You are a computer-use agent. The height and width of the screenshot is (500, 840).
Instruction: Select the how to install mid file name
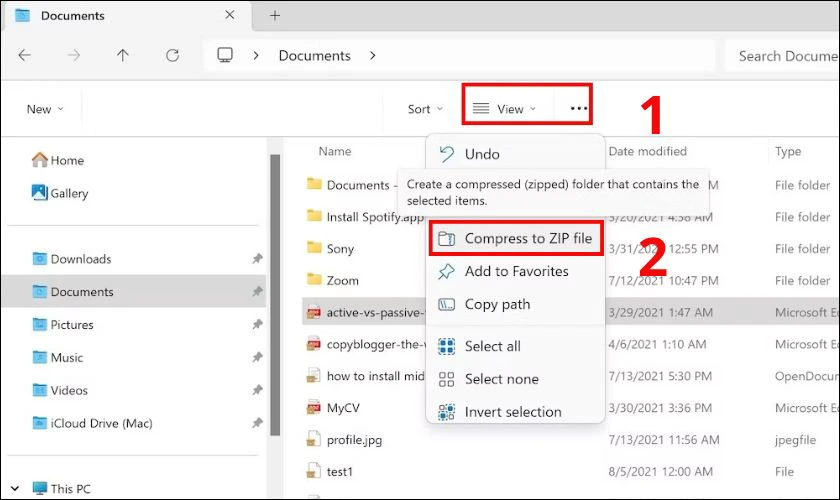tap(376, 376)
